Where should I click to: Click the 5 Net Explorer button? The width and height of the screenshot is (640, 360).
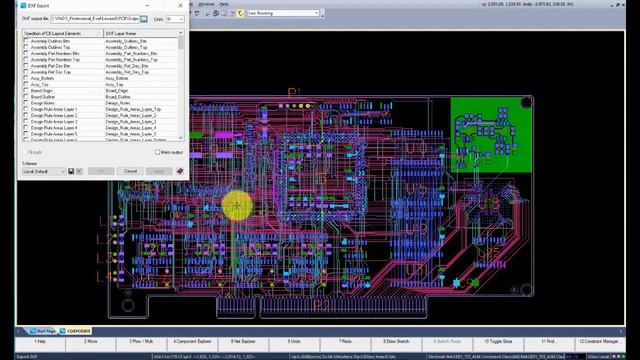point(243,344)
